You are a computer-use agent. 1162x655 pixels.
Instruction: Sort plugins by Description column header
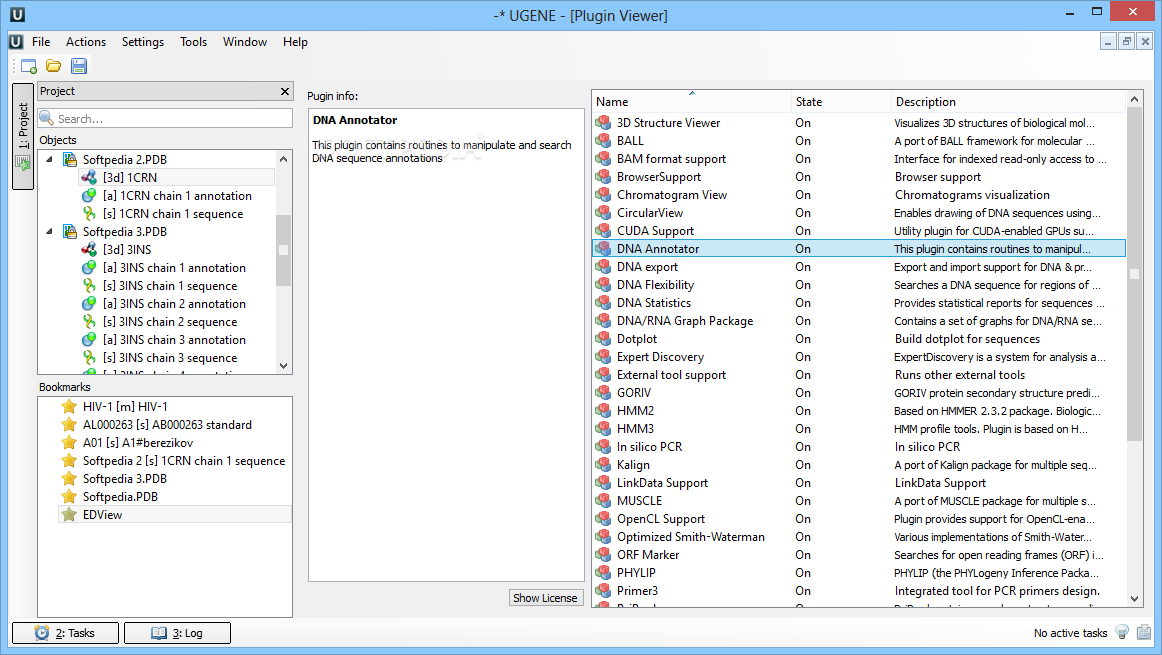[1008, 102]
